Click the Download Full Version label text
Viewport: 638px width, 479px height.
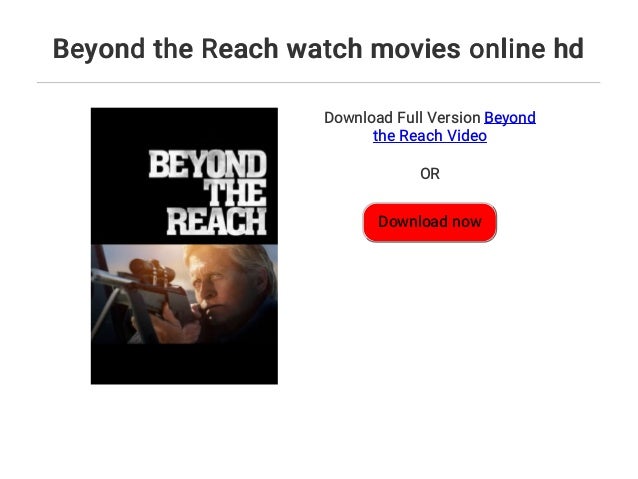(x=402, y=118)
